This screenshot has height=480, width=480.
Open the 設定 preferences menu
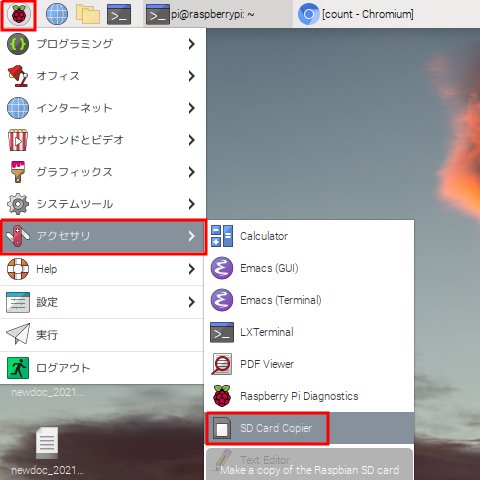click(x=102, y=302)
